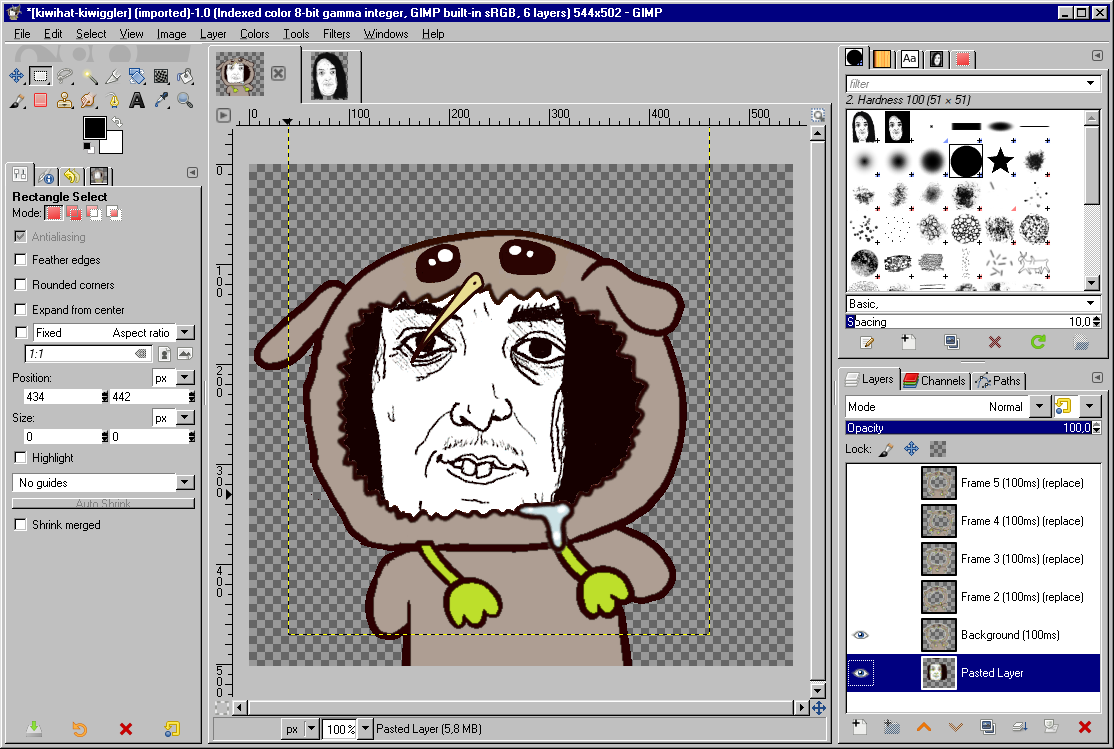Open the Layer menu

[x=212, y=33]
